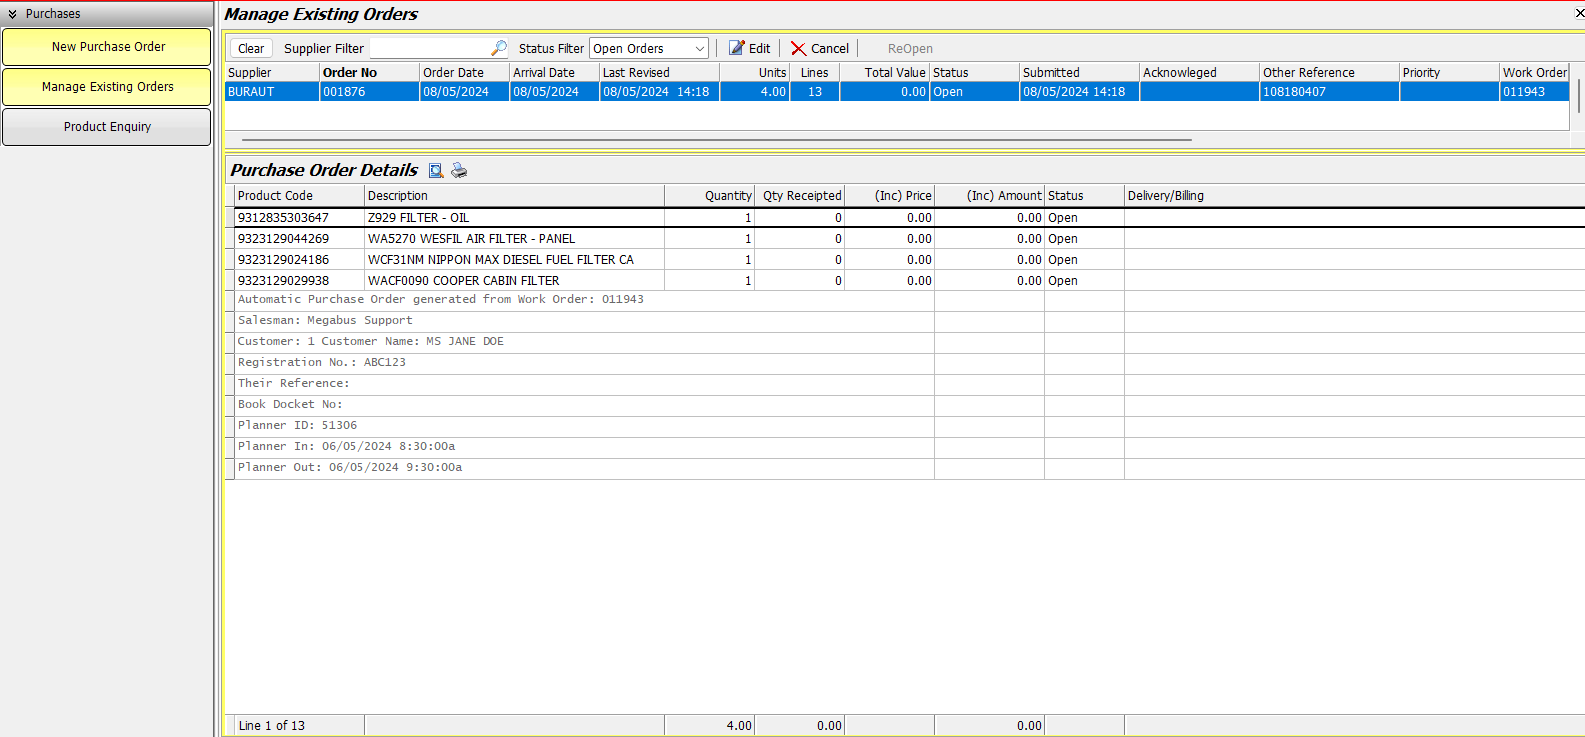Image resolution: width=1585 pixels, height=737 pixels.
Task: Click the Lines column header
Action: 814,72
